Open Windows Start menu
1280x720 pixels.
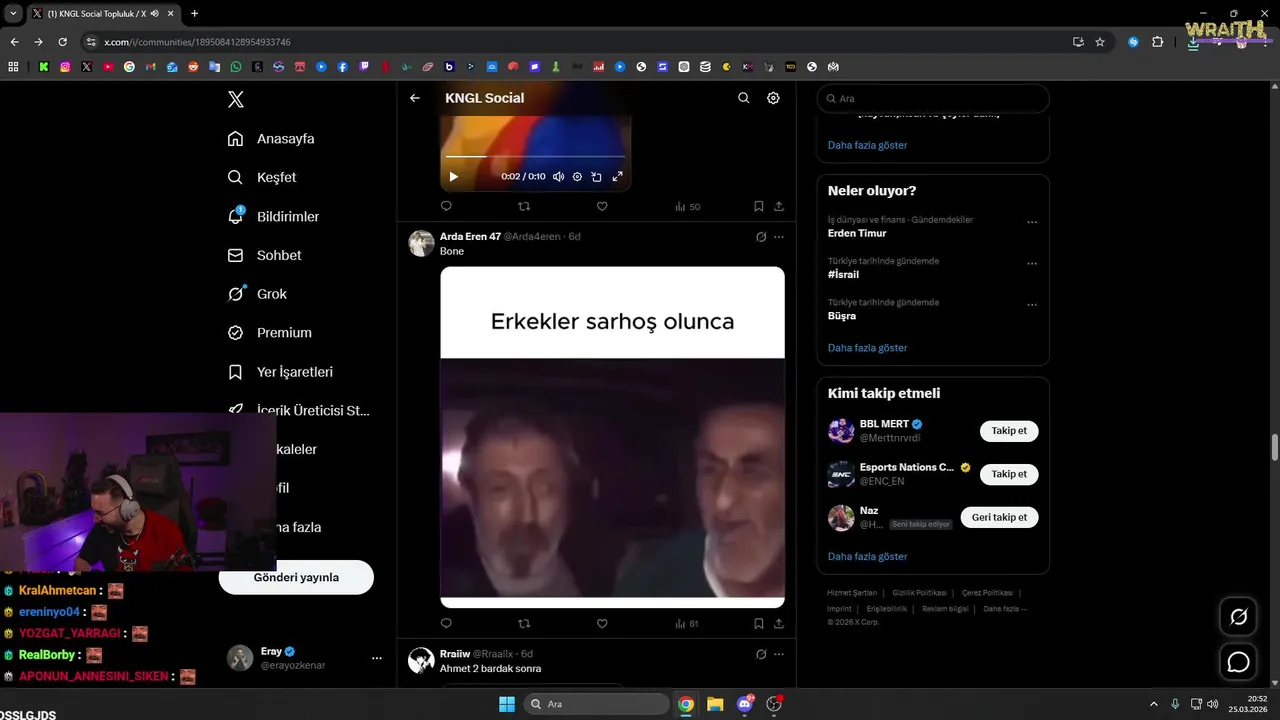507,704
